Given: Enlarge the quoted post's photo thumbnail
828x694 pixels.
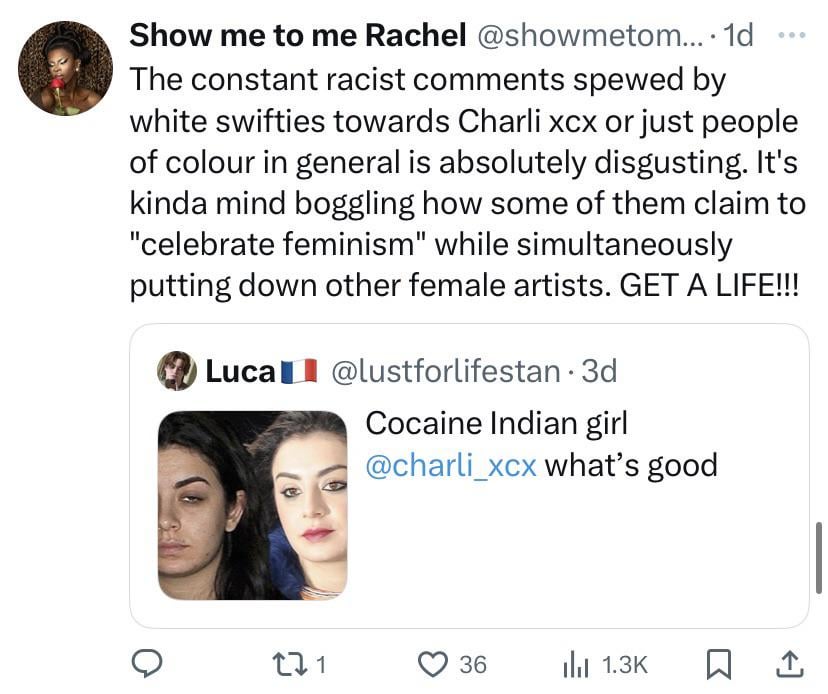Looking at the screenshot, I should click(252, 506).
